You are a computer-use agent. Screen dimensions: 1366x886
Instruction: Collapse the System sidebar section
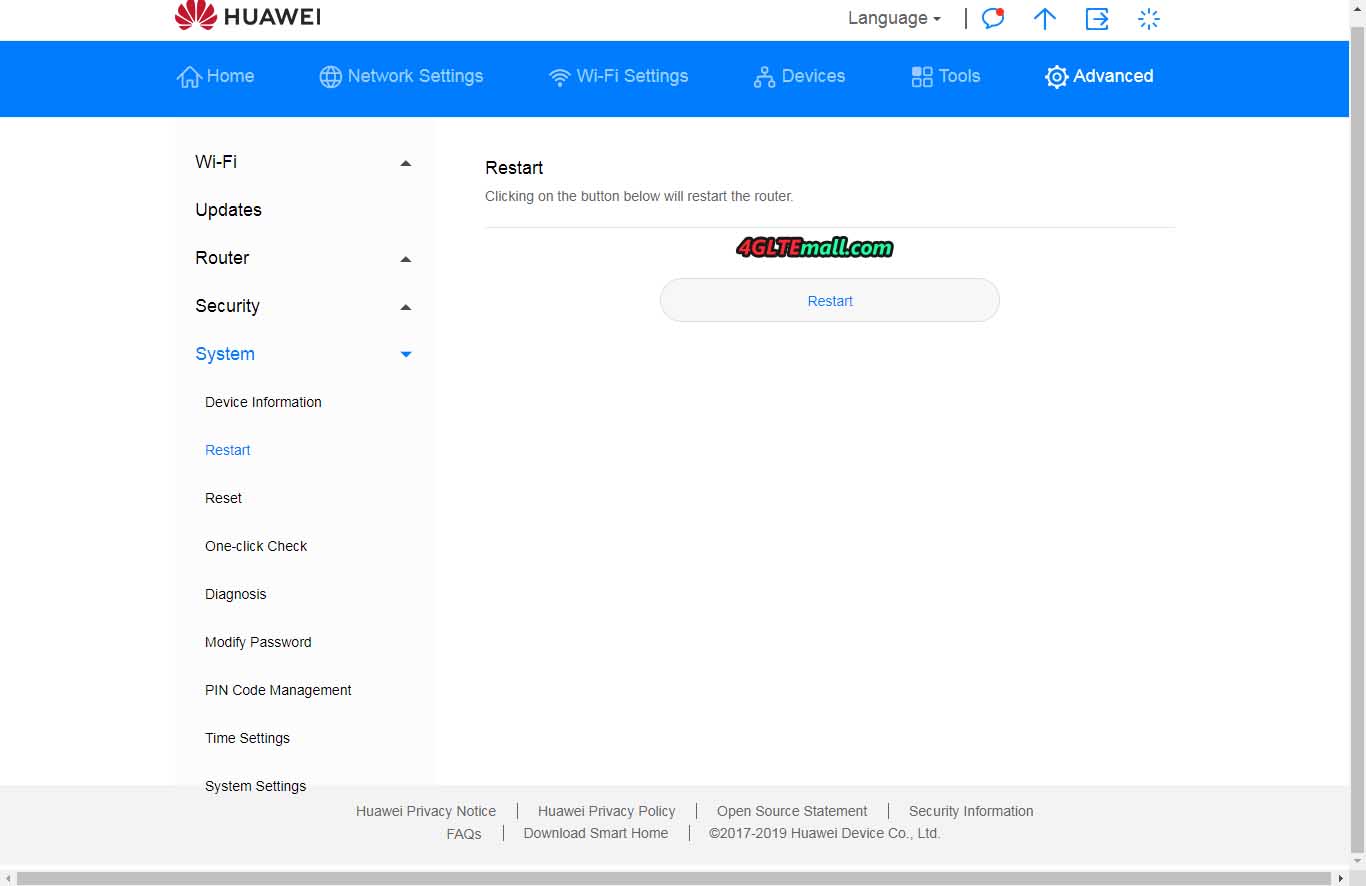(x=304, y=354)
